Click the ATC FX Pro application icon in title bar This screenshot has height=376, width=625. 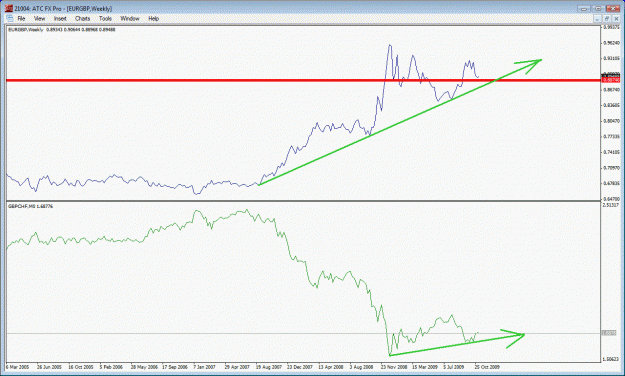coord(8,8)
